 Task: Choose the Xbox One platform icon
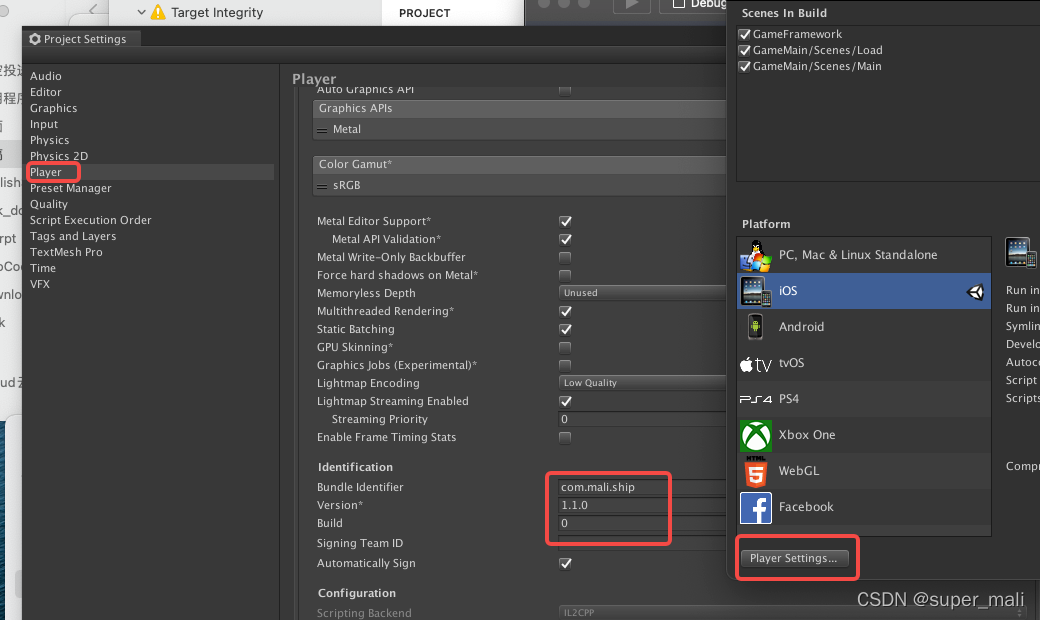pyautogui.click(x=755, y=436)
